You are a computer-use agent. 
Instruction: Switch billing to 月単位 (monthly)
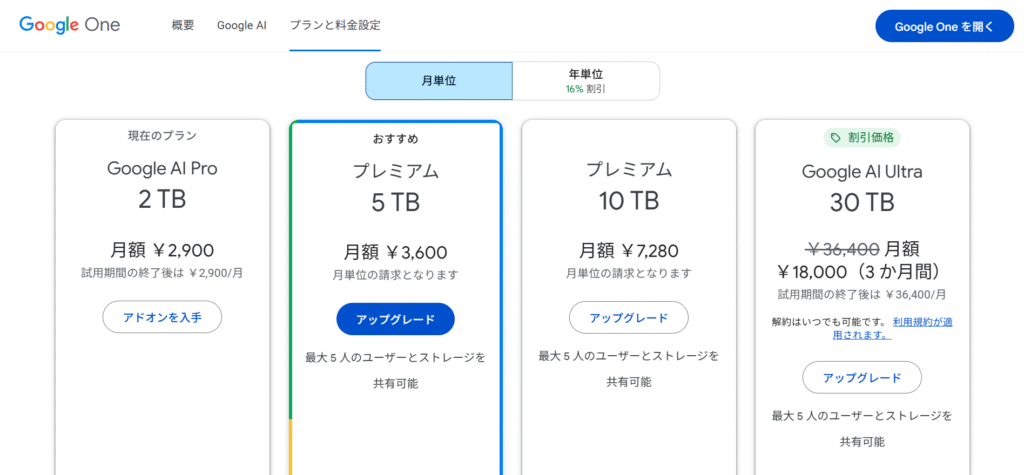click(438, 81)
